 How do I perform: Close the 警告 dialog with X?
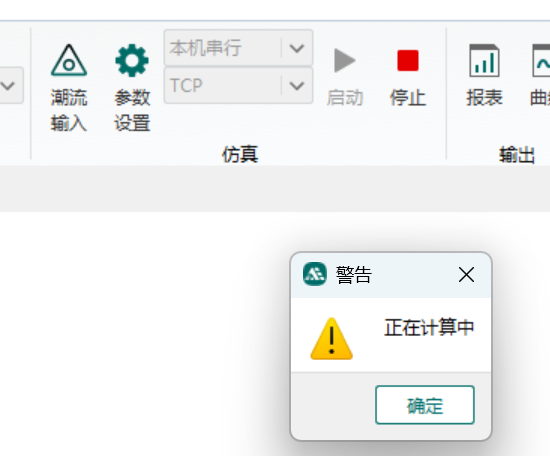pos(466,274)
